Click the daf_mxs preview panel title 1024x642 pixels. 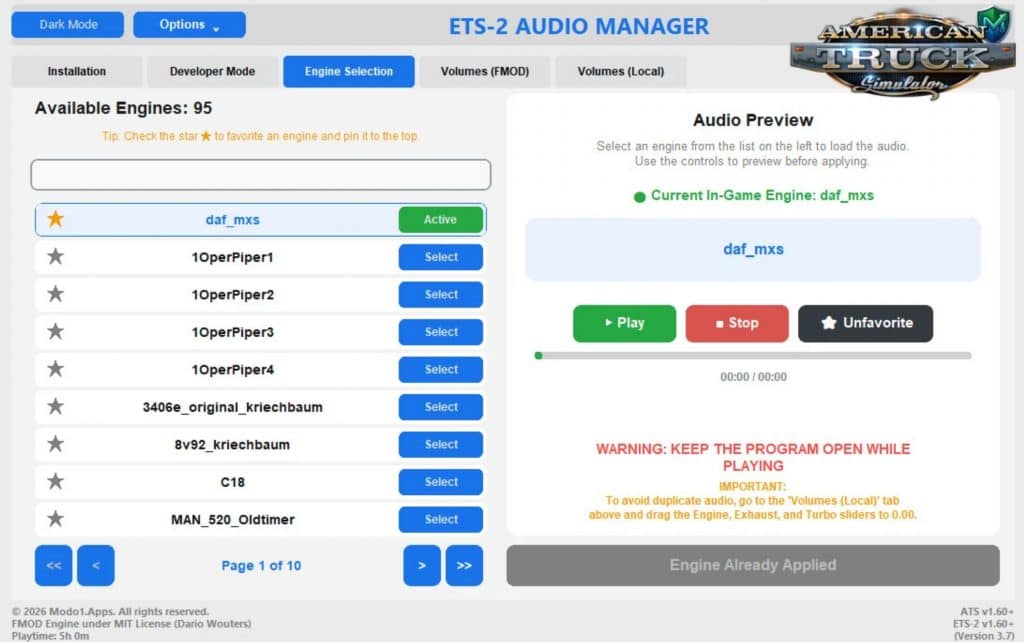point(753,249)
